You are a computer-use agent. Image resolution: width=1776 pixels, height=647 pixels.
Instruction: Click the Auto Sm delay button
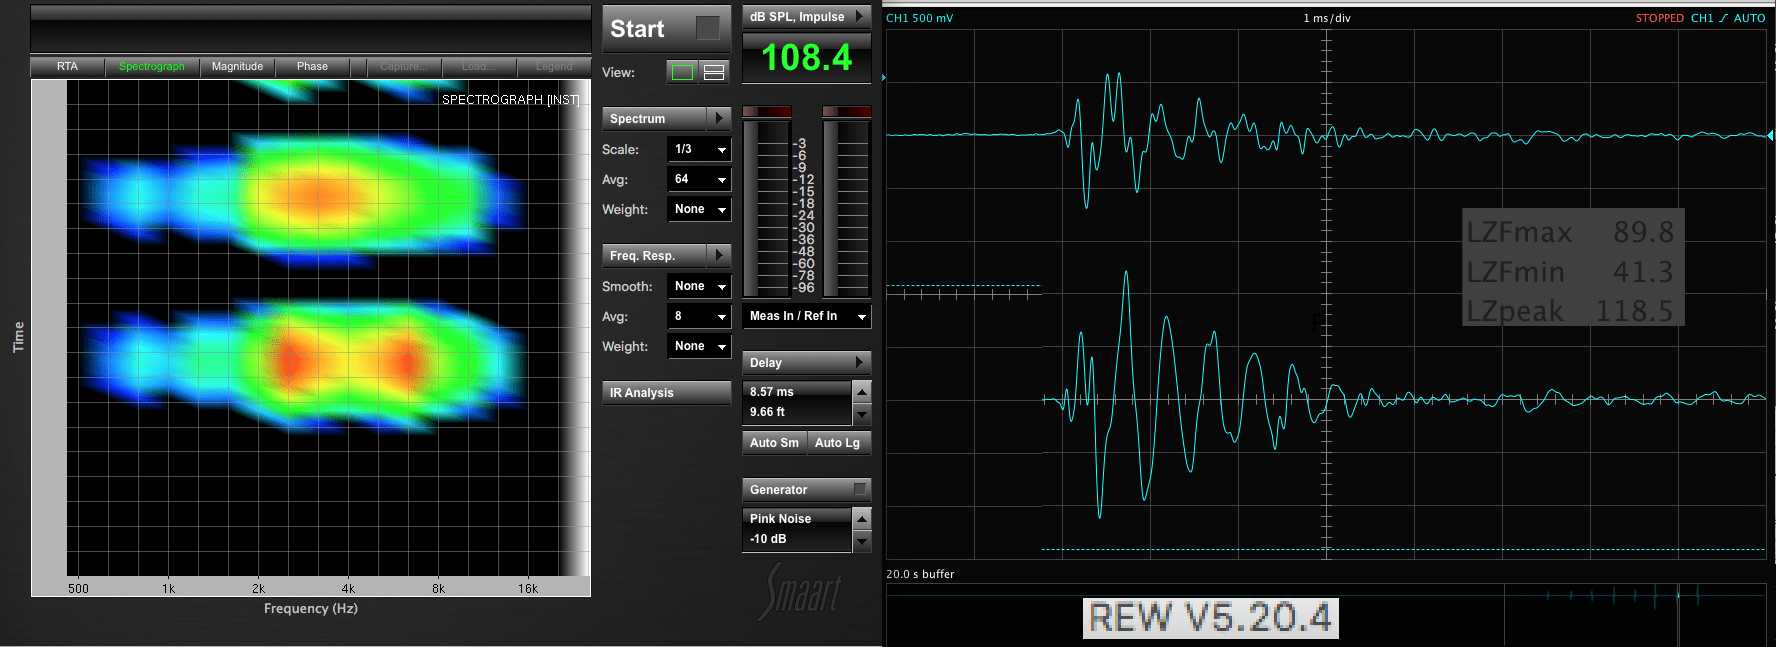(774, 443)
